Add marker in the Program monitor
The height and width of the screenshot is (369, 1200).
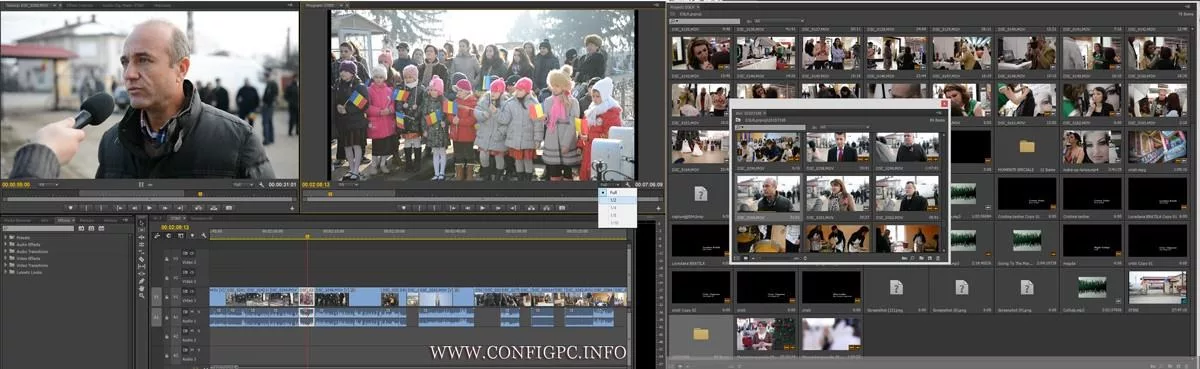coord(404,207)
